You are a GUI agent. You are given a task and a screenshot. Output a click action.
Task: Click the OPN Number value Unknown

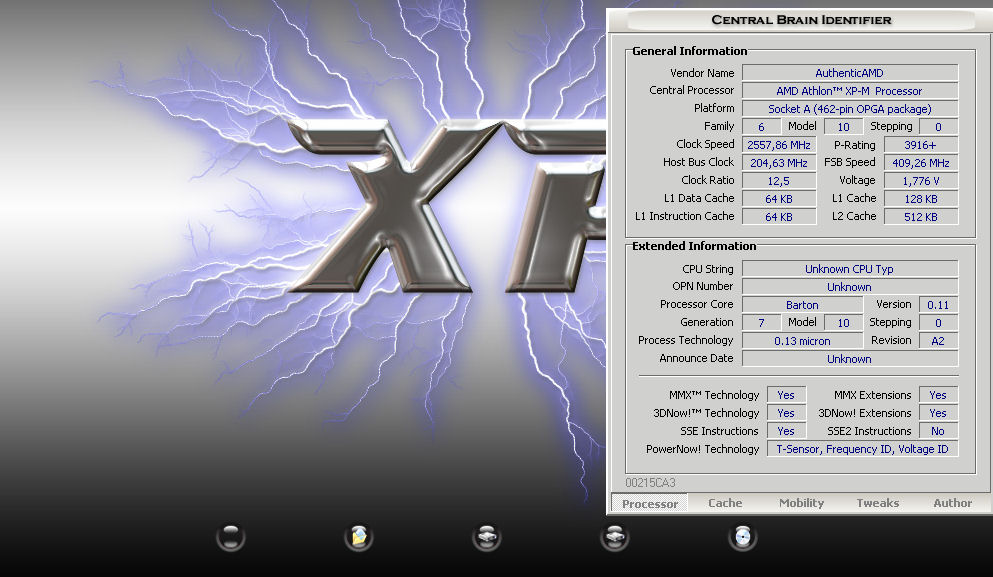click(x=849, y=287)
